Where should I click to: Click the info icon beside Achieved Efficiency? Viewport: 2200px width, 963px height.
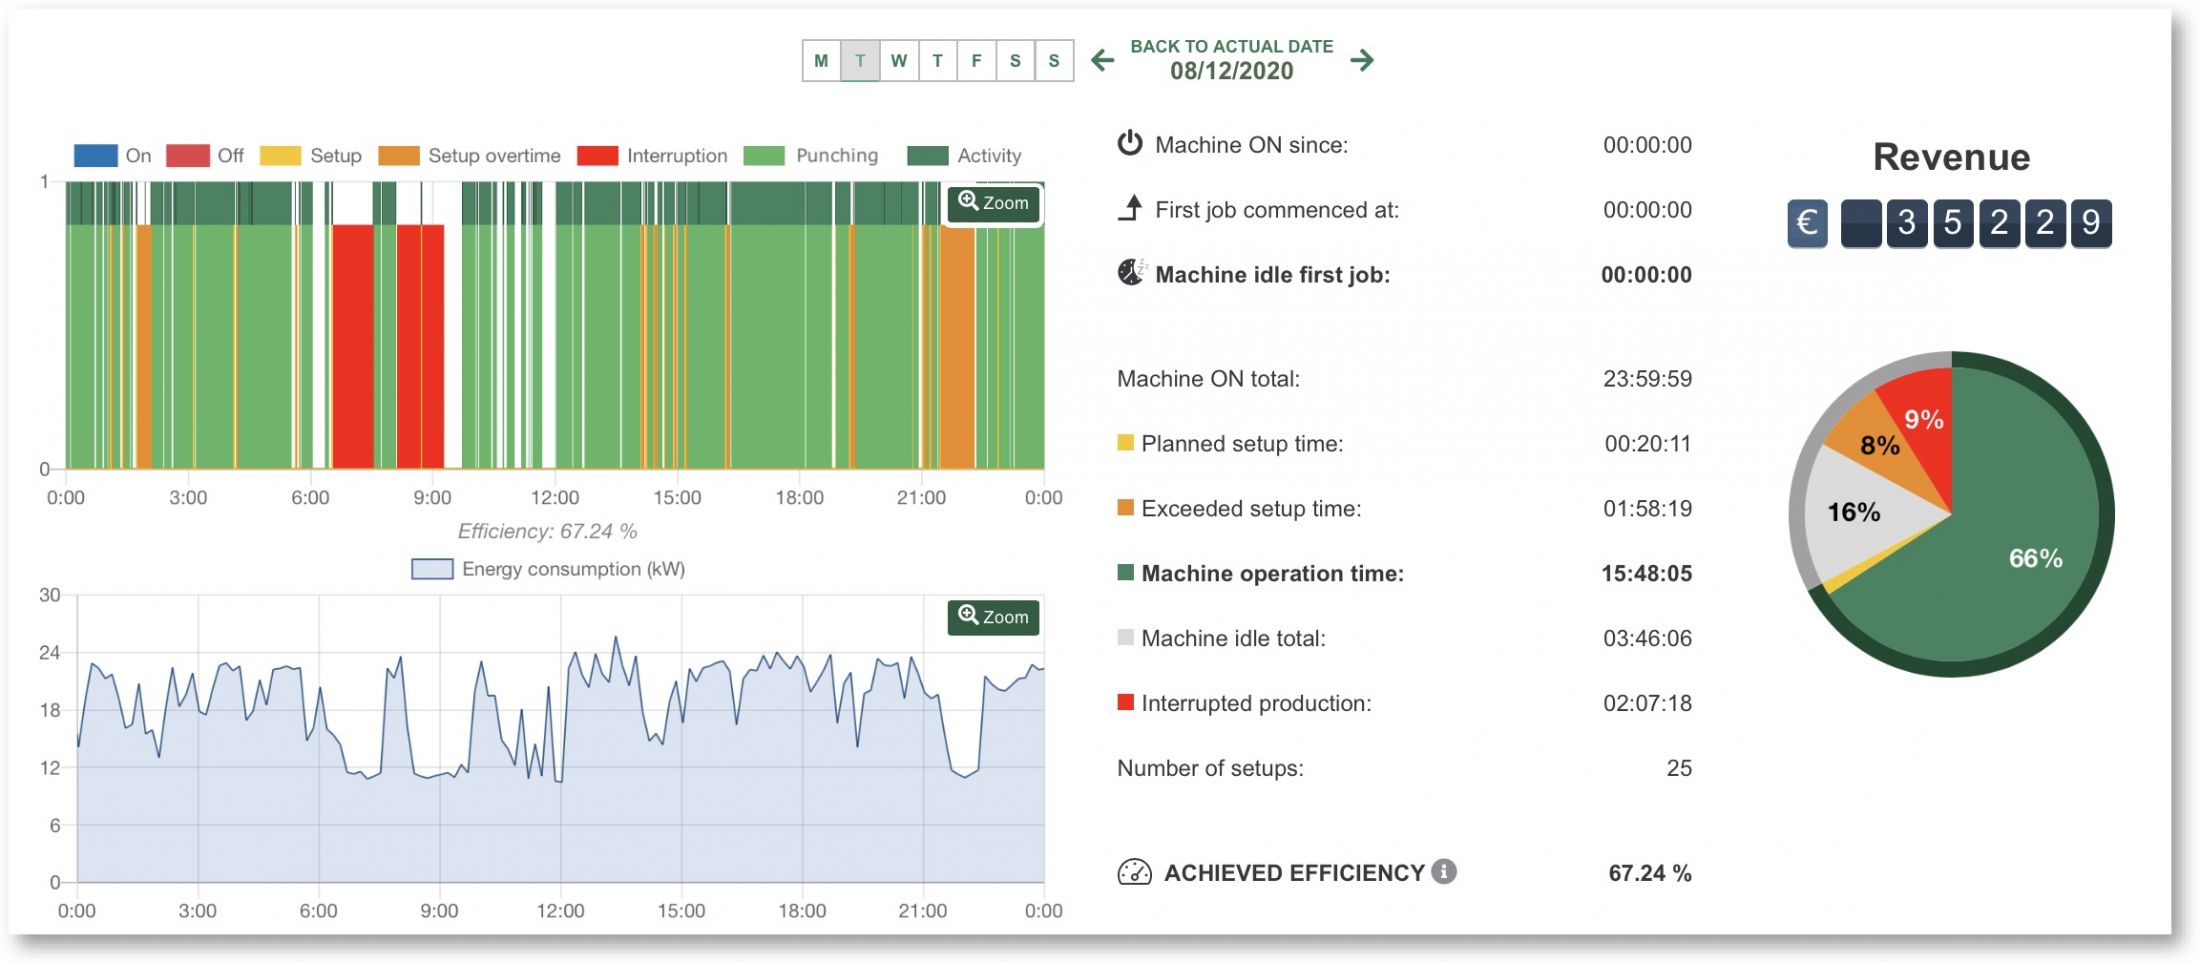(x=1443, y=871)
